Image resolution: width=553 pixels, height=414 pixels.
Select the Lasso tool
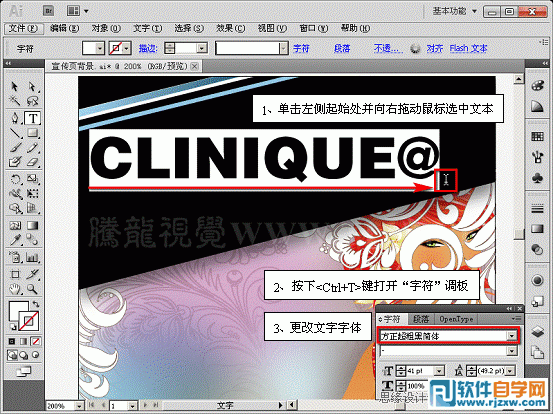pos(32,101)
